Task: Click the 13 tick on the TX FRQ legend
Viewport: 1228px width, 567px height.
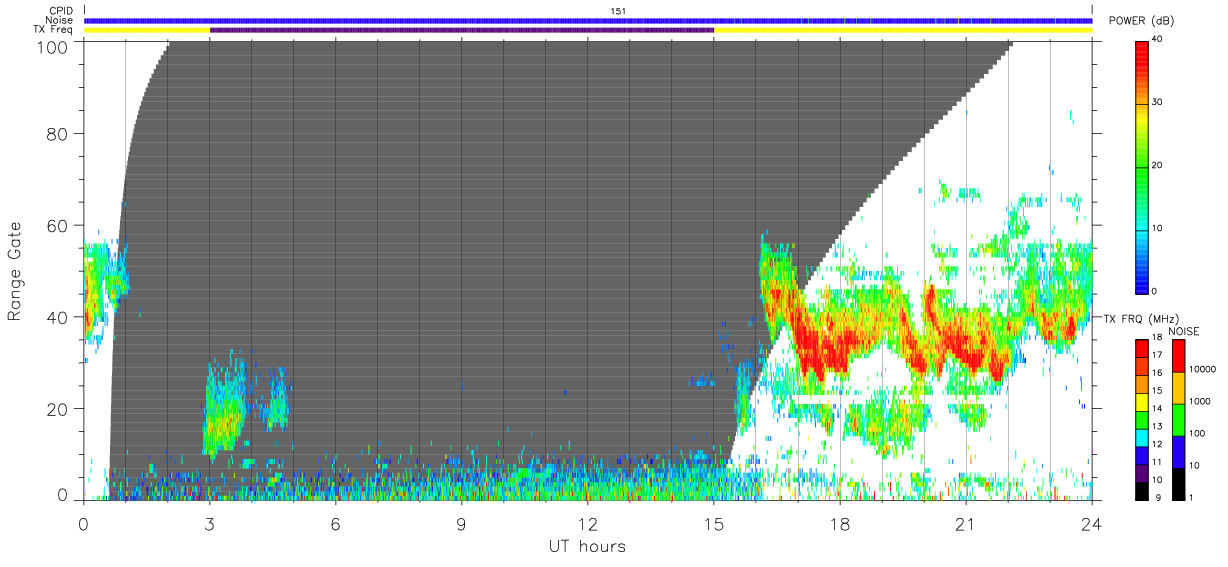Action: click(x=1157, y=427)
